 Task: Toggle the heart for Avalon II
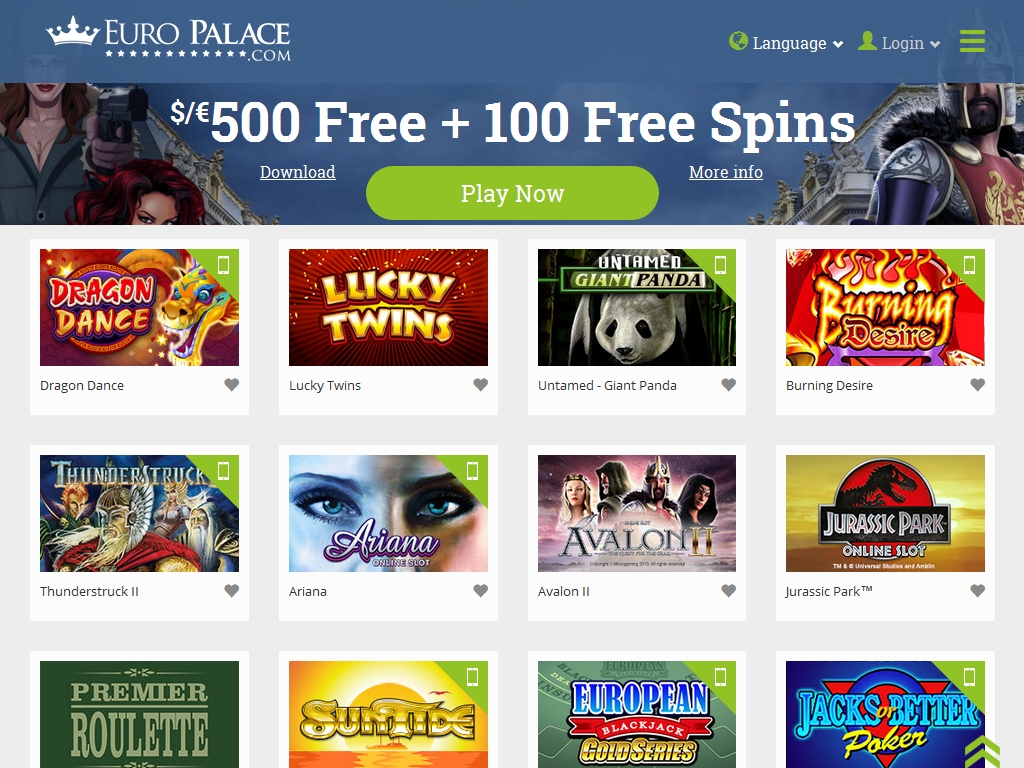tap(728, 590)
